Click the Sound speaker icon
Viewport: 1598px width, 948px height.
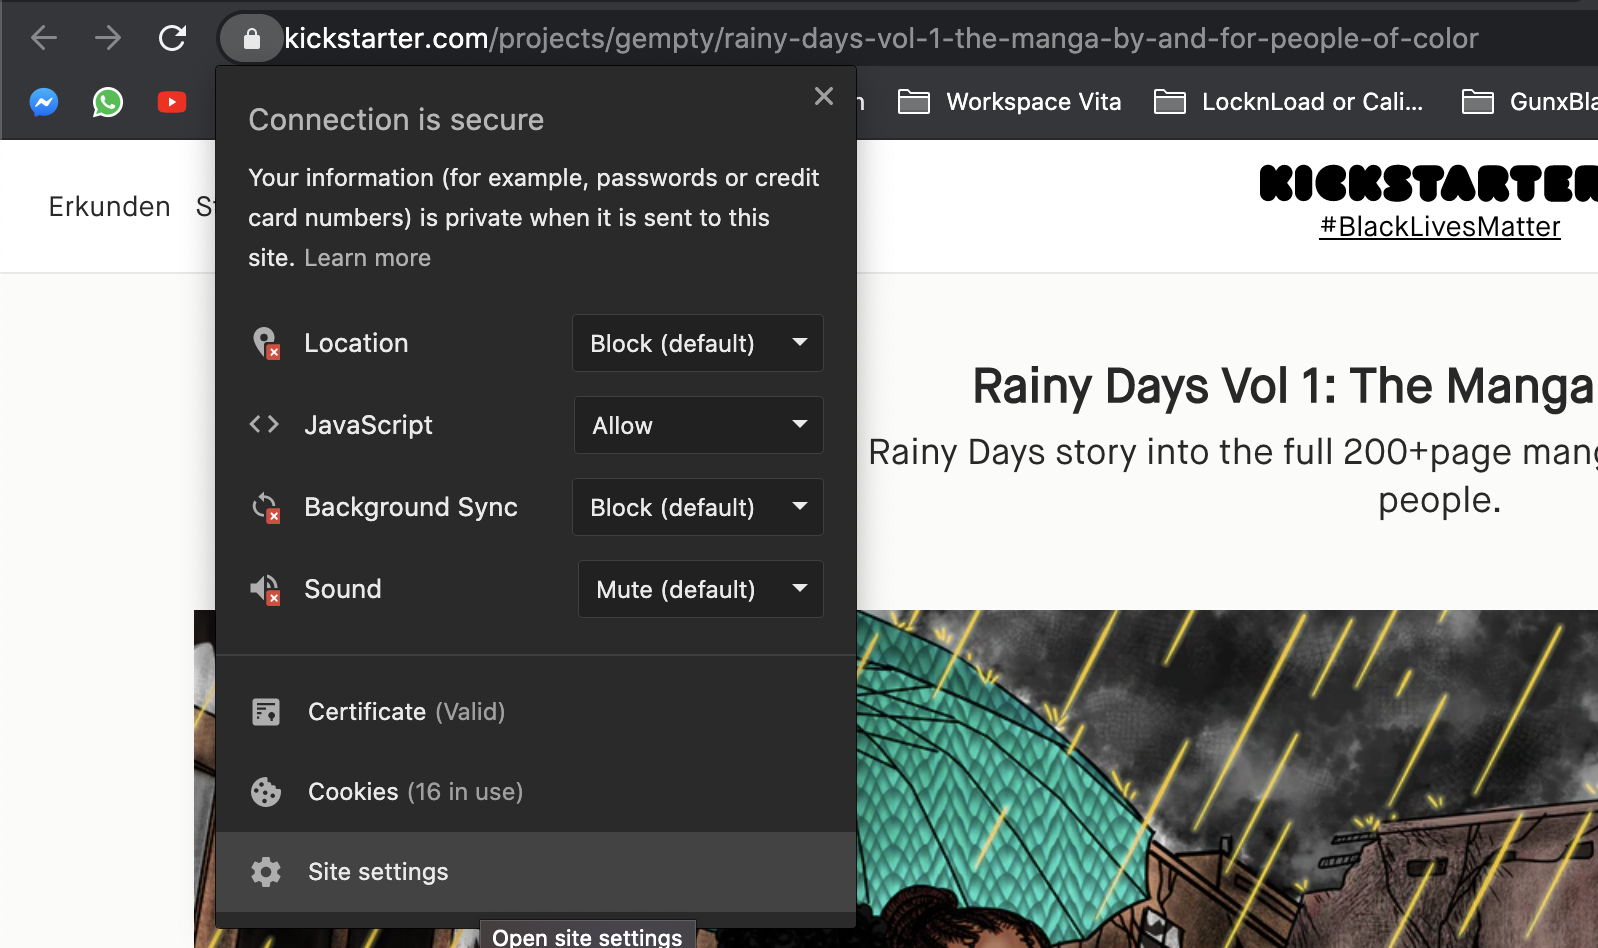click(265, 589)
